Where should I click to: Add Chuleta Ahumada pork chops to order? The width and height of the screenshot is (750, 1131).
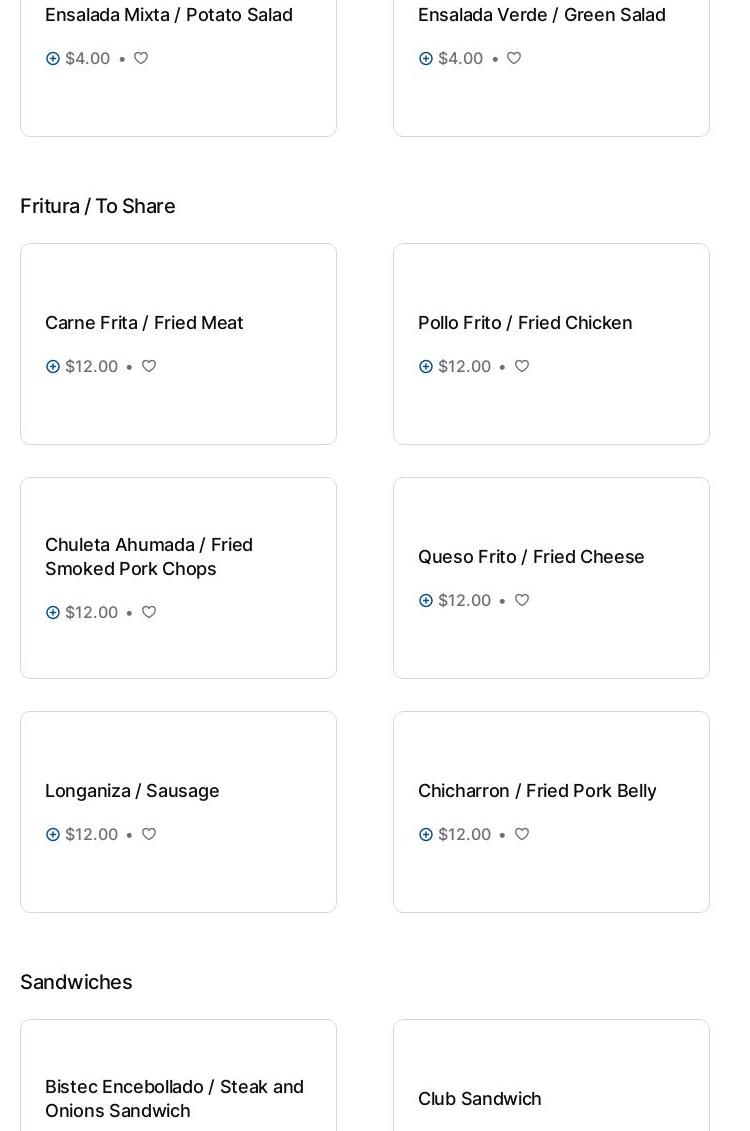53,613
